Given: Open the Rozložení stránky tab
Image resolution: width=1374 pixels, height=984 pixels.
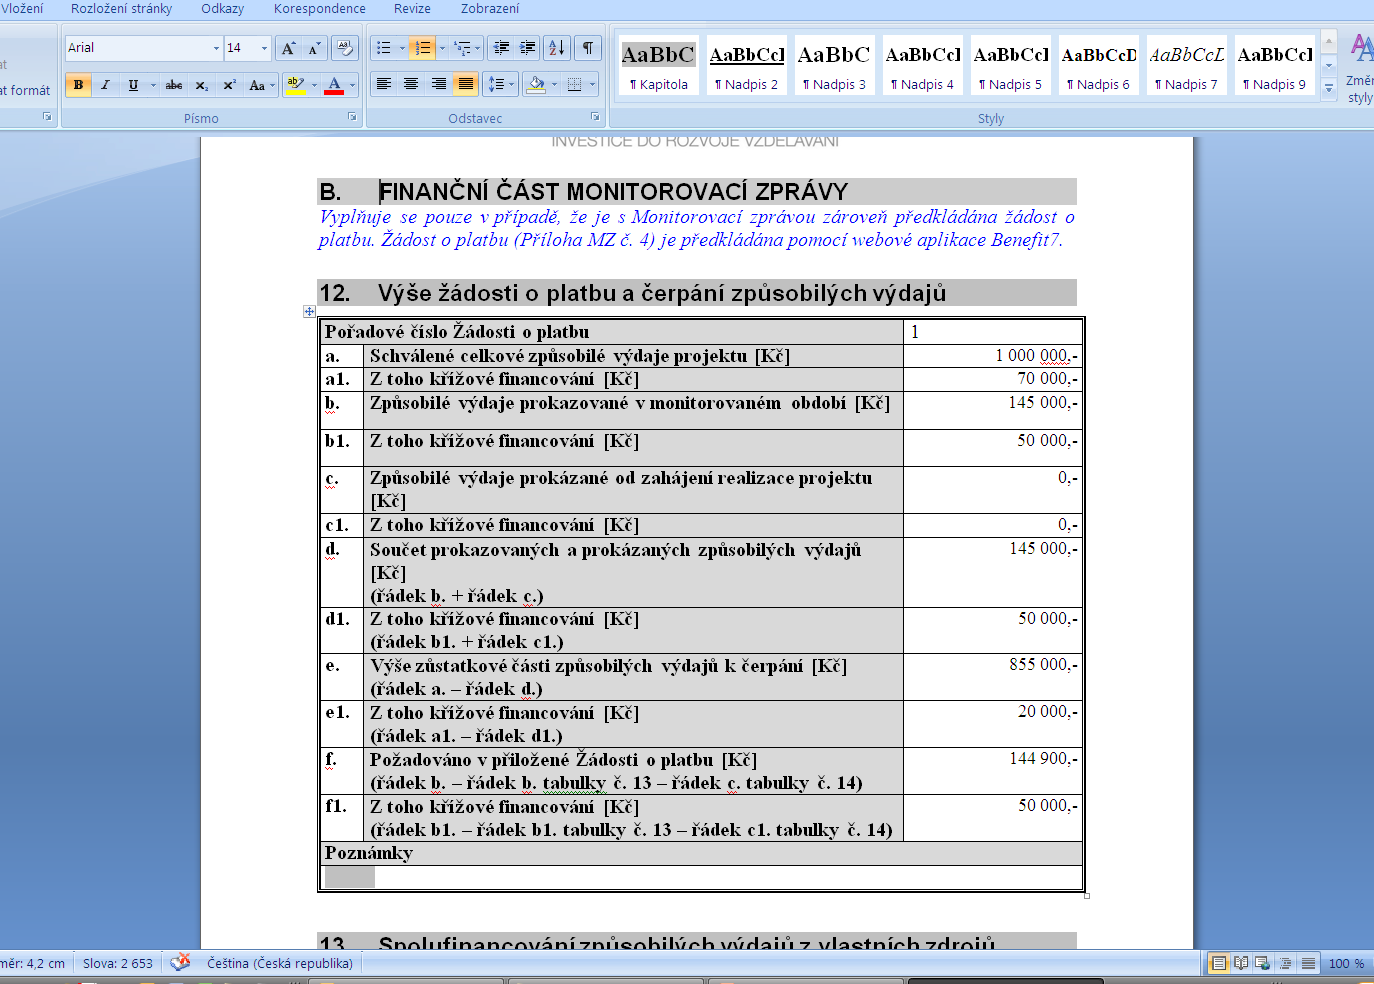Looking at the screenshot, I should tap(121, 9).
